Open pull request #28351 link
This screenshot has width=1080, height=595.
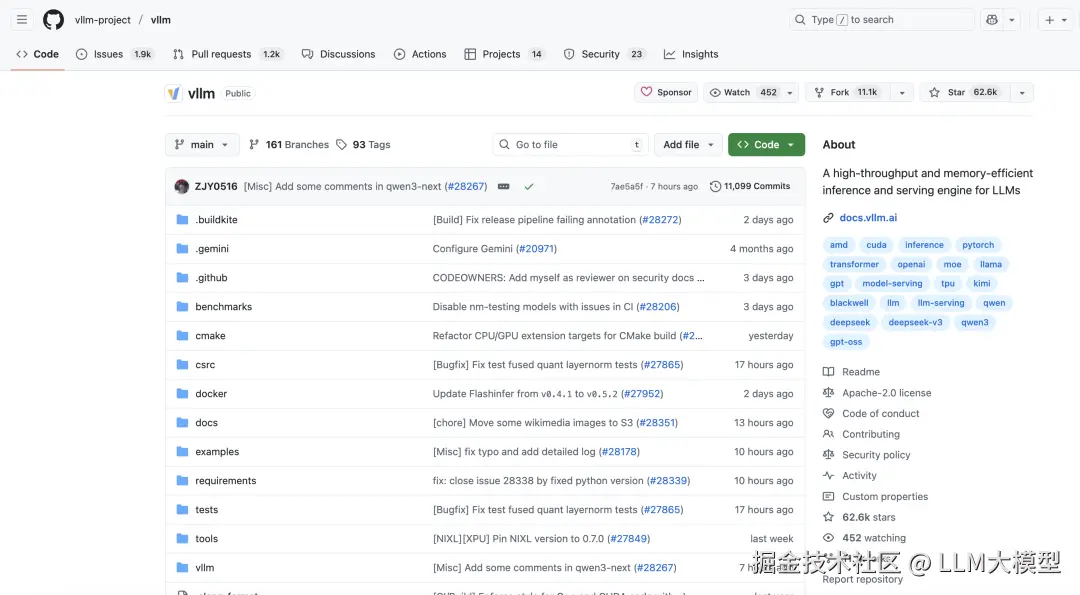tap(657, 423)
